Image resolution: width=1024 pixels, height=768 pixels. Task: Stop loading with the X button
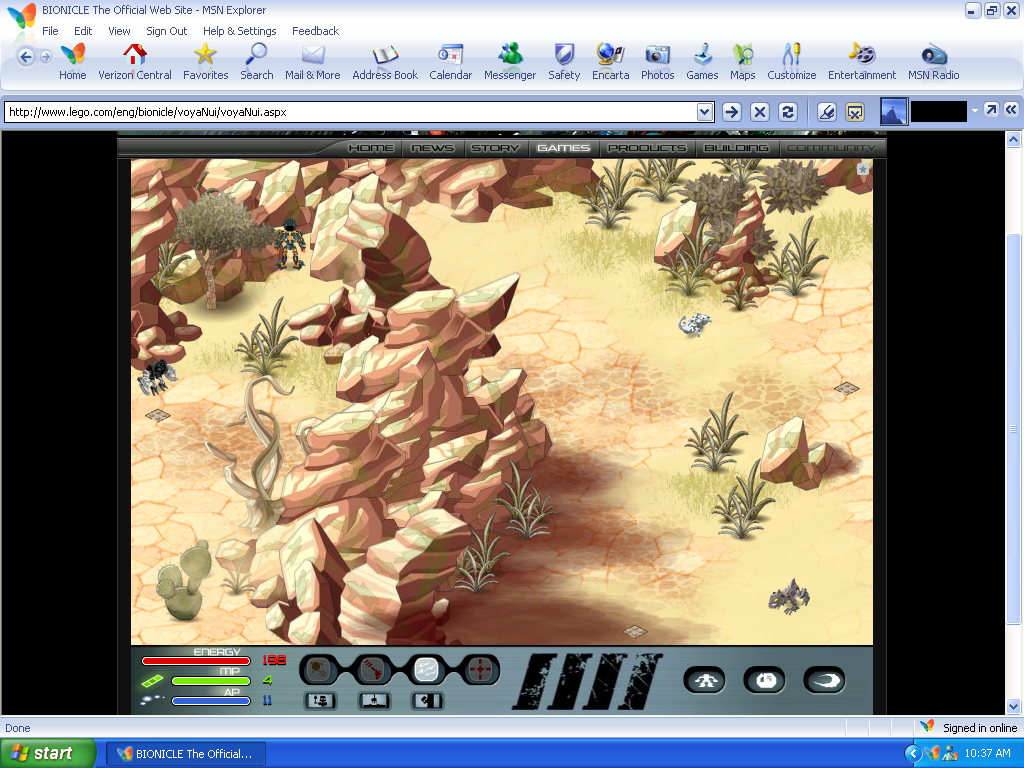click(x=760, y=112)
